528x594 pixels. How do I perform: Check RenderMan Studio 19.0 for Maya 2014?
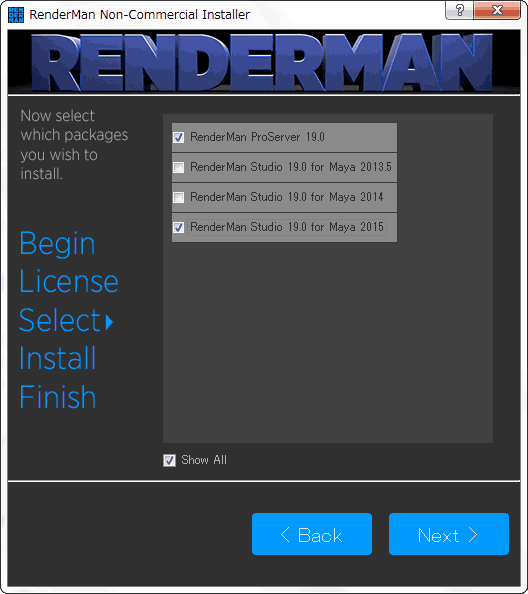point(178,197)
